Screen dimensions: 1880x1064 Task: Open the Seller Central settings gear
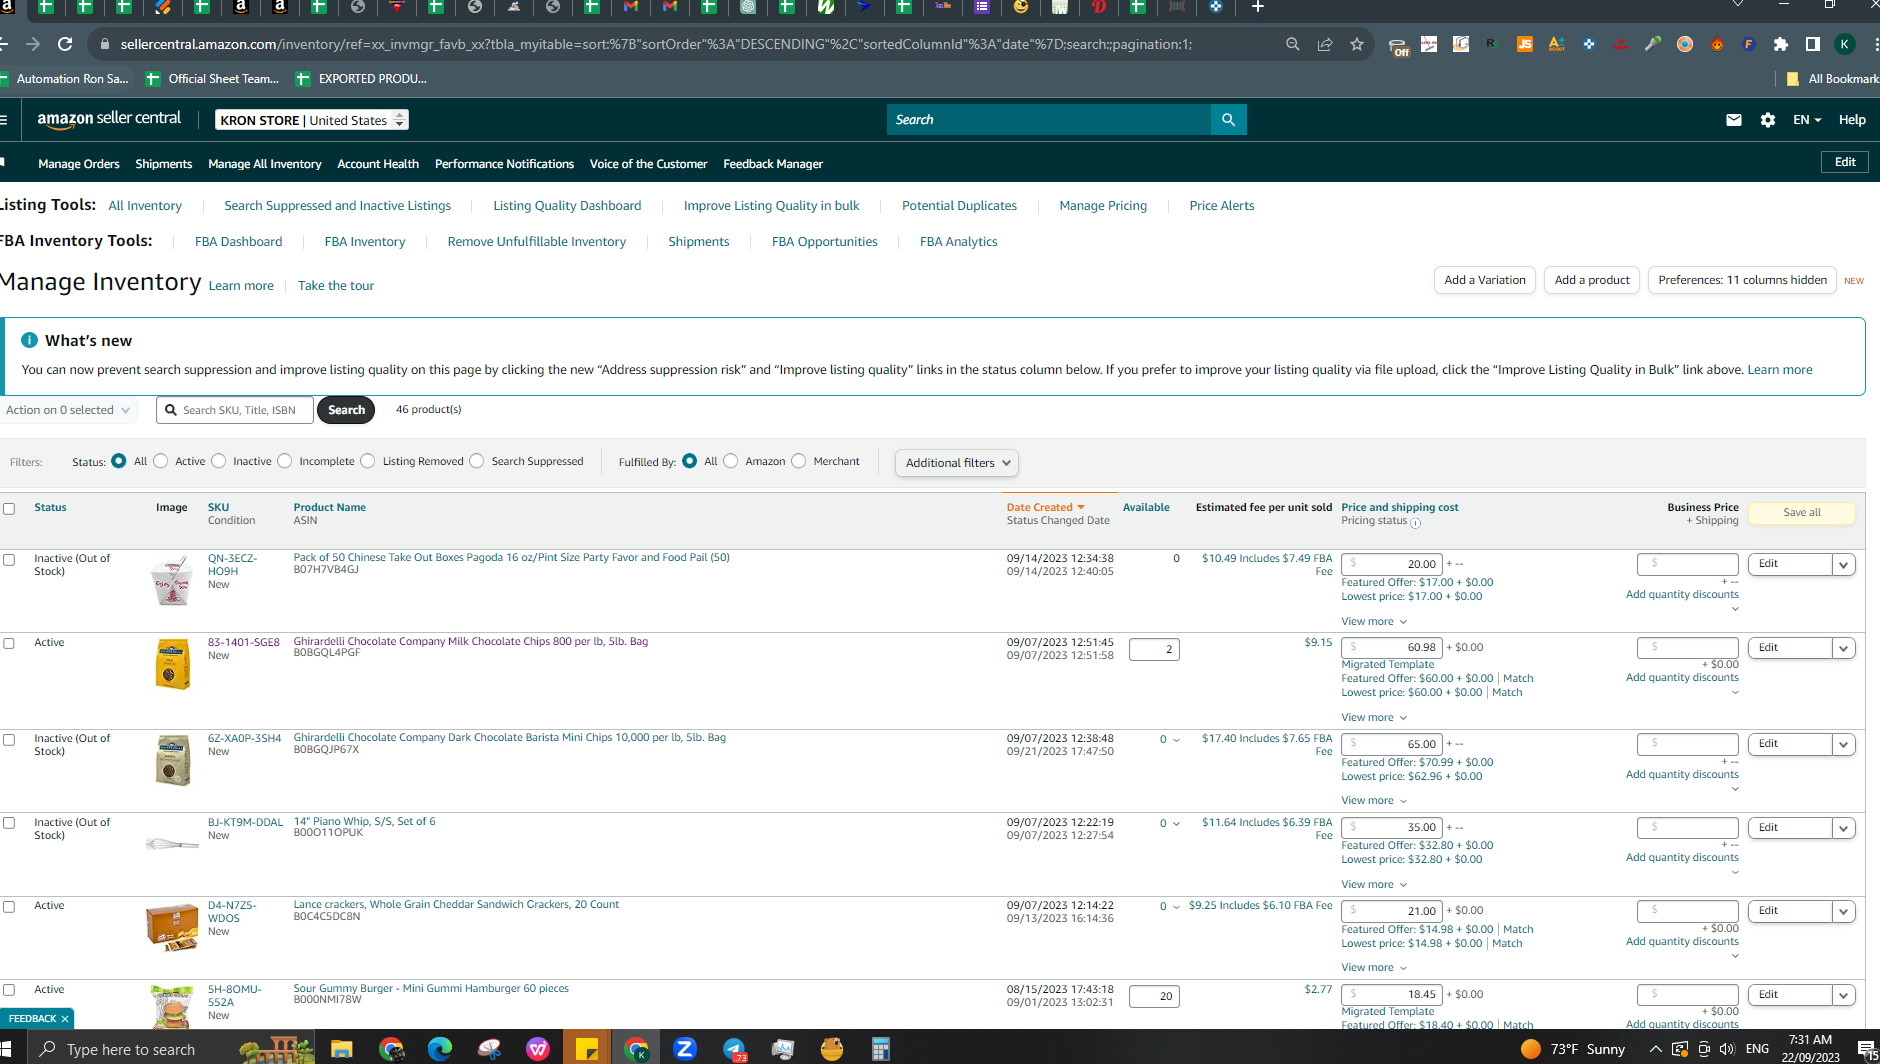coord(1768,120)
